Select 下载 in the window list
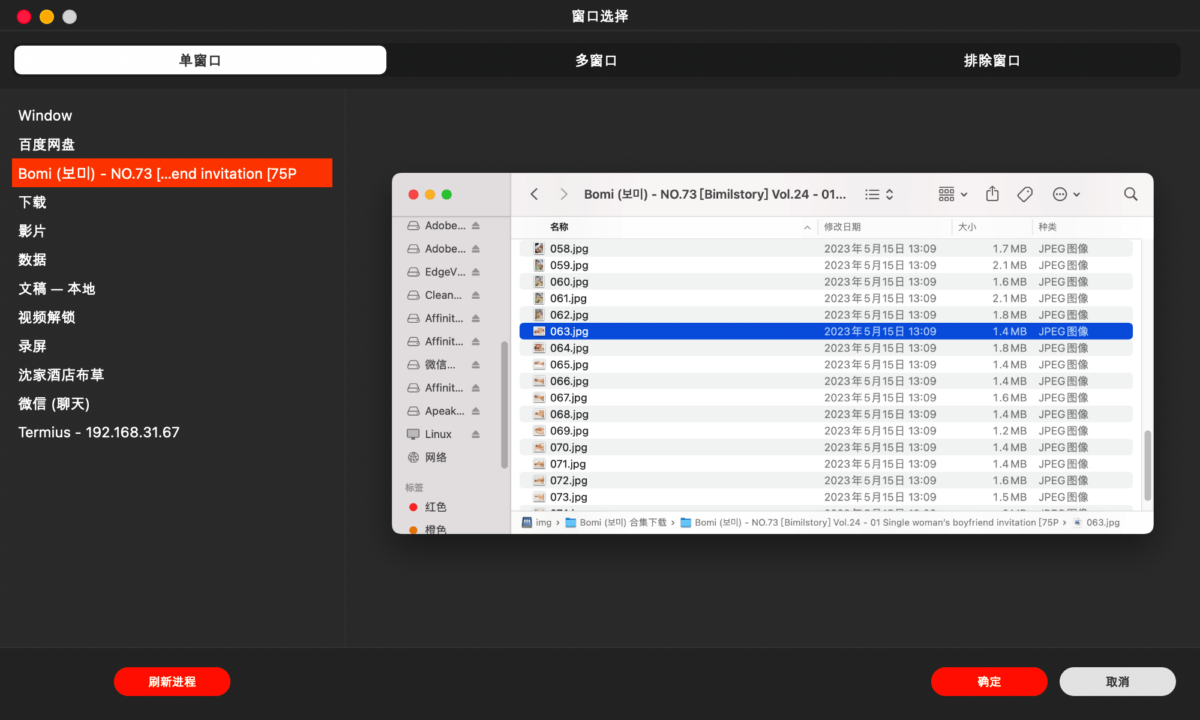This screenshot has width=1200, height=720. pos(172,202)
